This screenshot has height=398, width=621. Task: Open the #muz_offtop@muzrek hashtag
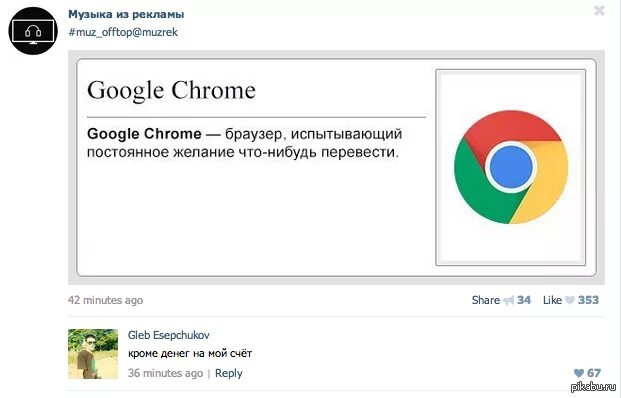(x=123, y=32)
